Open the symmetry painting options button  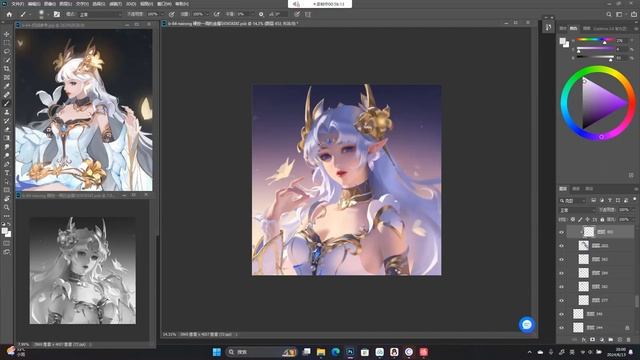click(308, 14)
